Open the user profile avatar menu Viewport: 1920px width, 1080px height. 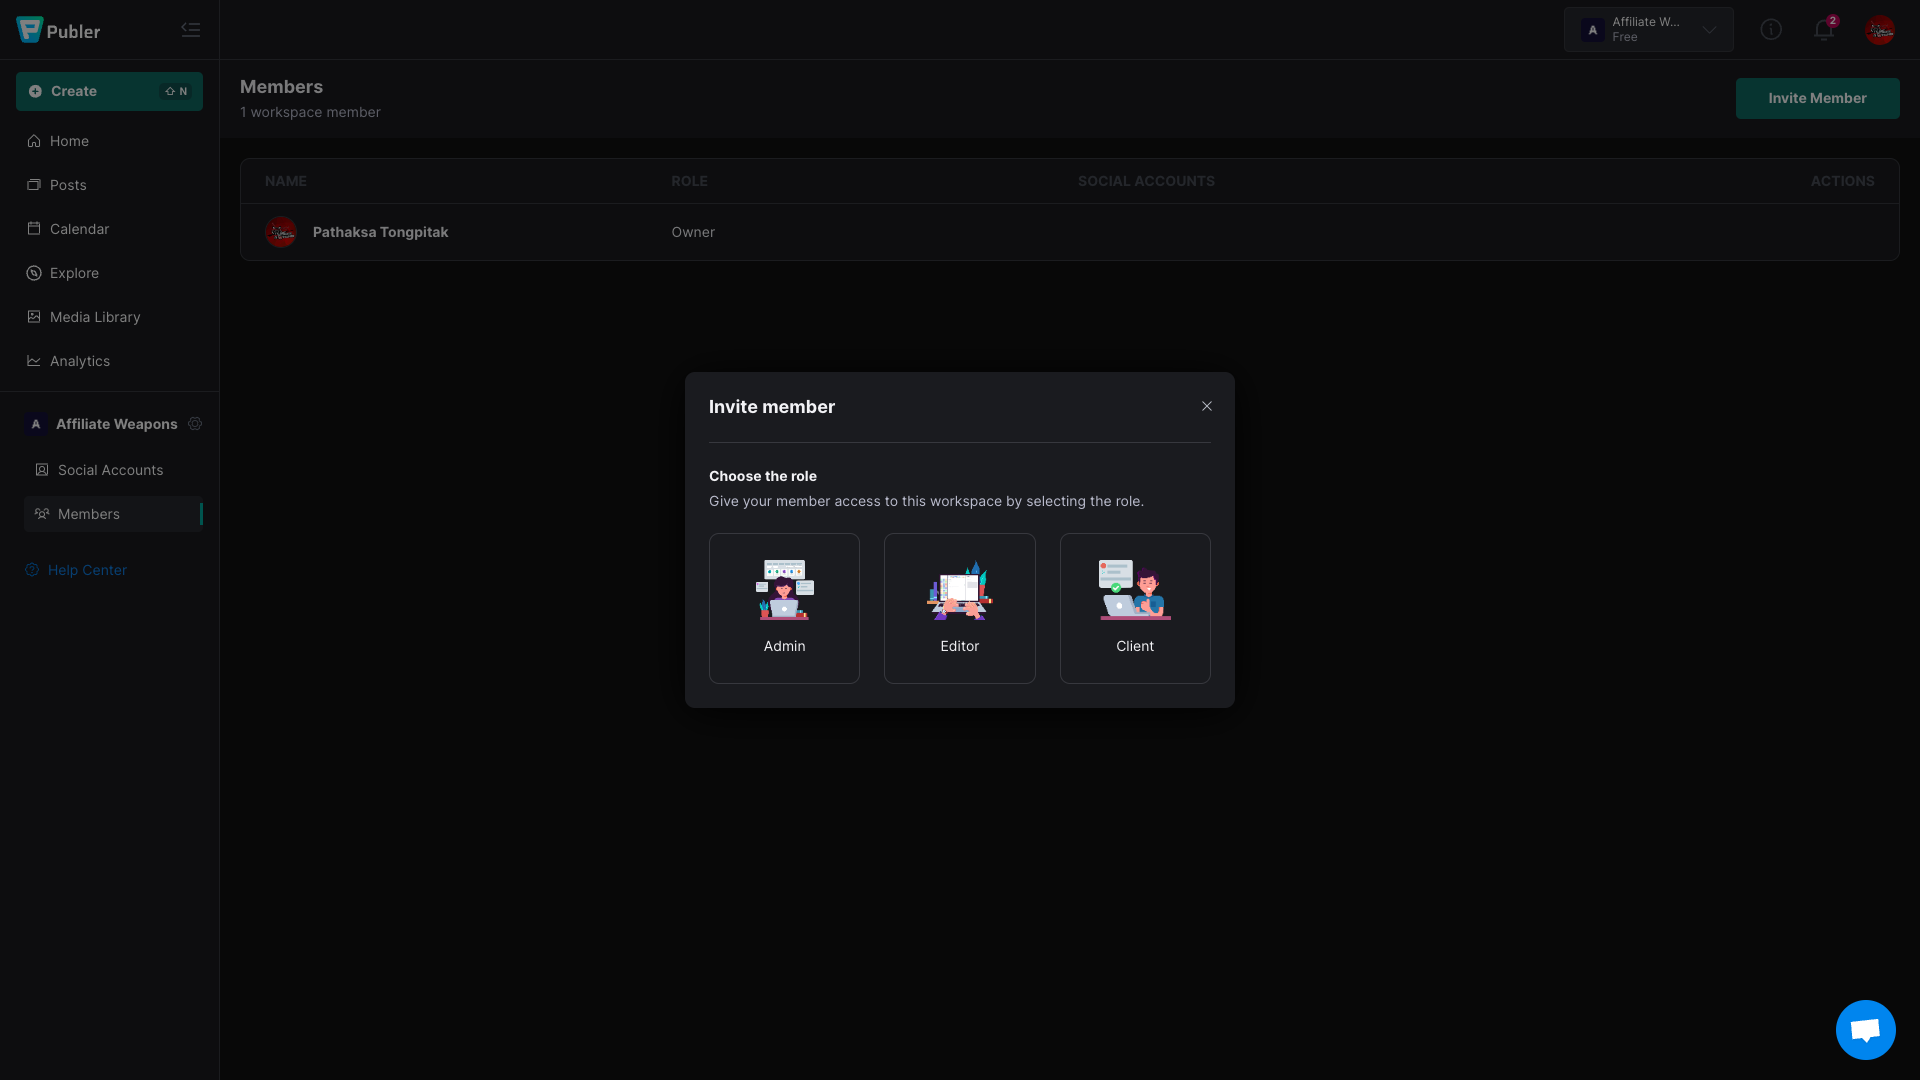click(x=1879, y=30)
